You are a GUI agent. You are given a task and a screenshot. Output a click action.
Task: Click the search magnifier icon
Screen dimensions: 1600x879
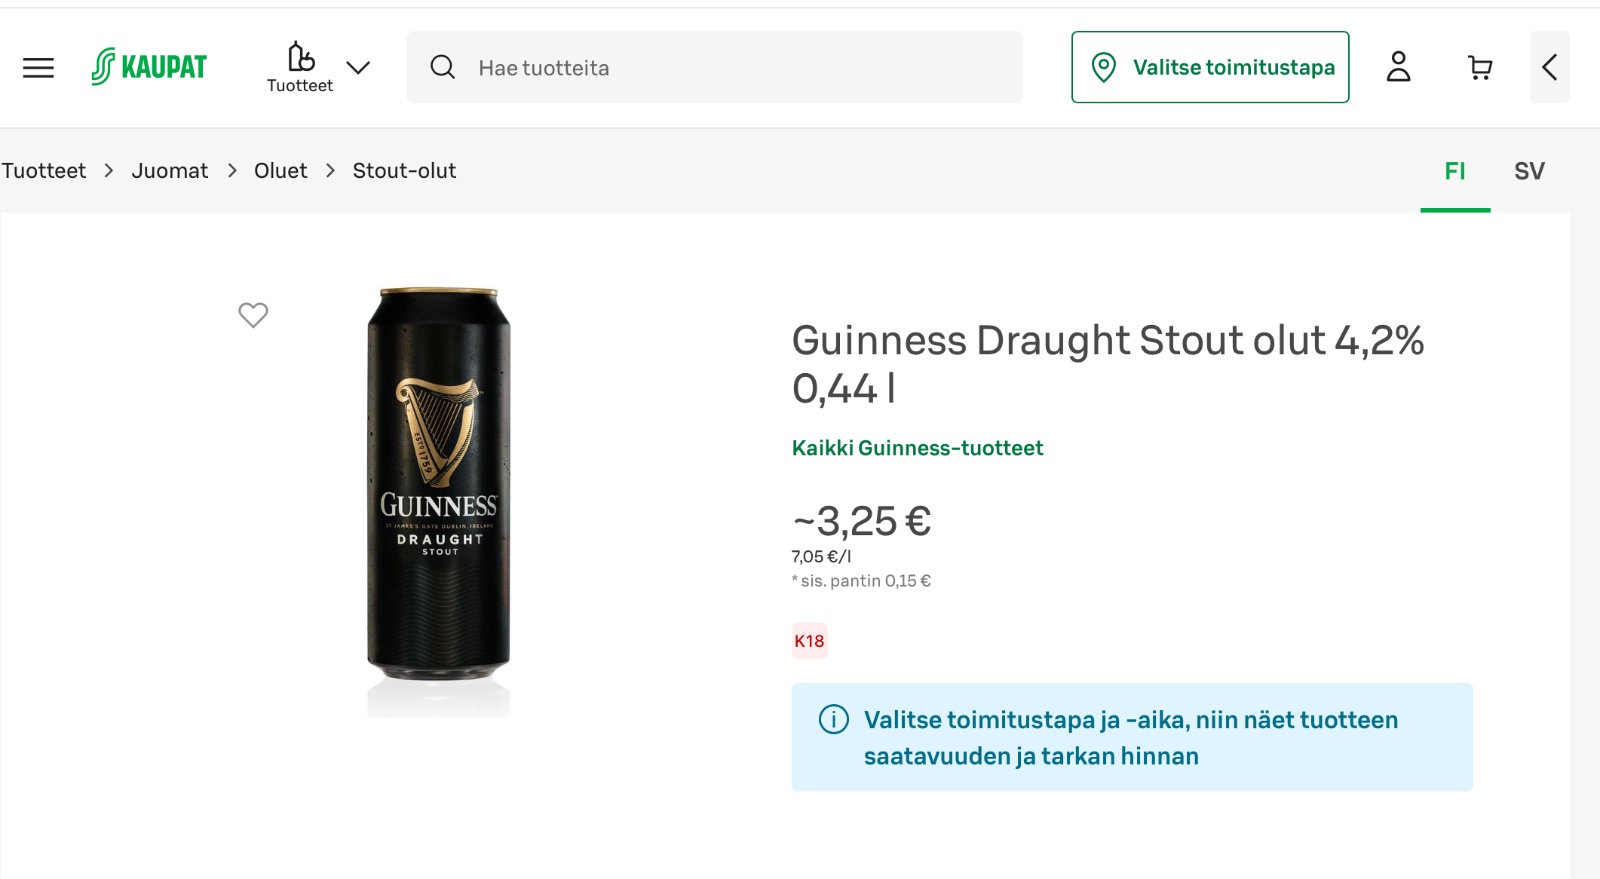[x=442, y=67]
